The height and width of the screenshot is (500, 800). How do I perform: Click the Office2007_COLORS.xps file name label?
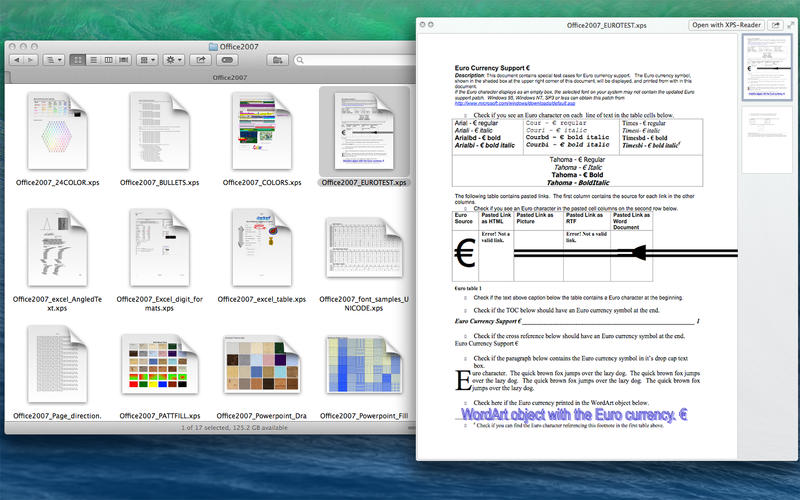coord(262,182)
